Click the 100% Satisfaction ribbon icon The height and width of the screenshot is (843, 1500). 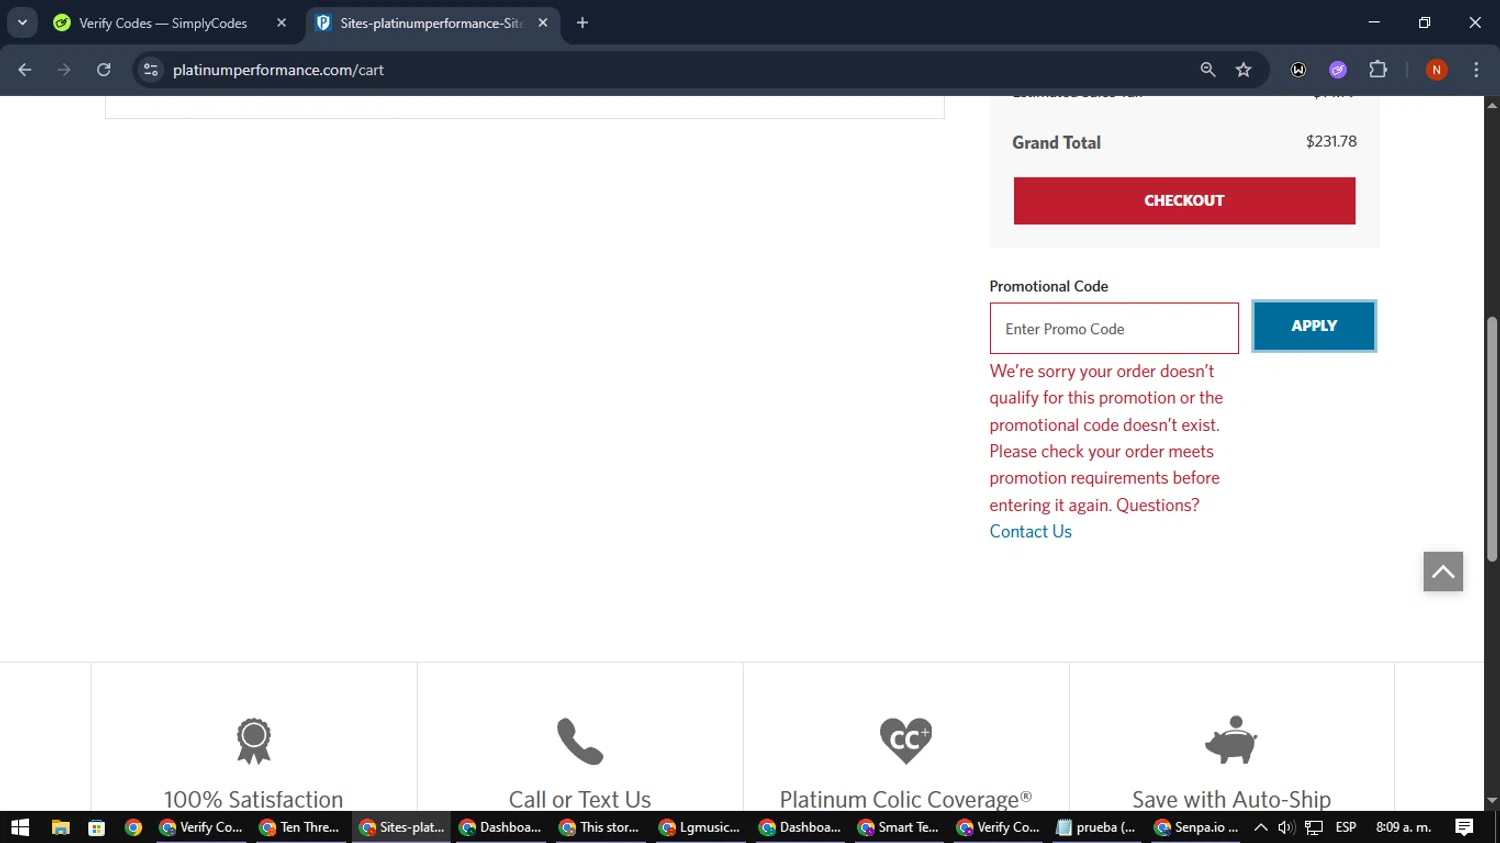point(254,741)
